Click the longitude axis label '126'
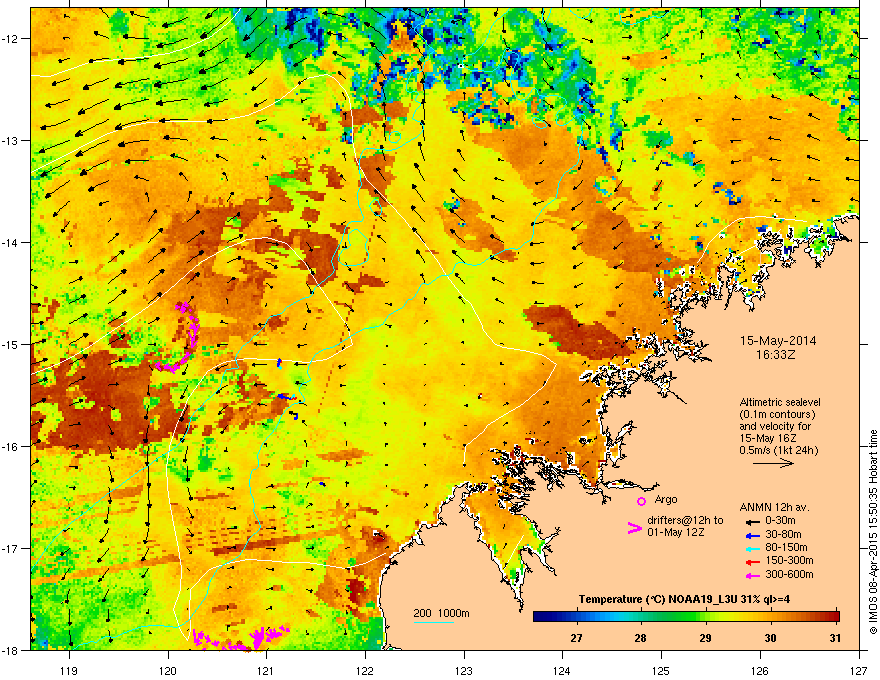Screen dimensions: 880x680 (x=760, y=670)
